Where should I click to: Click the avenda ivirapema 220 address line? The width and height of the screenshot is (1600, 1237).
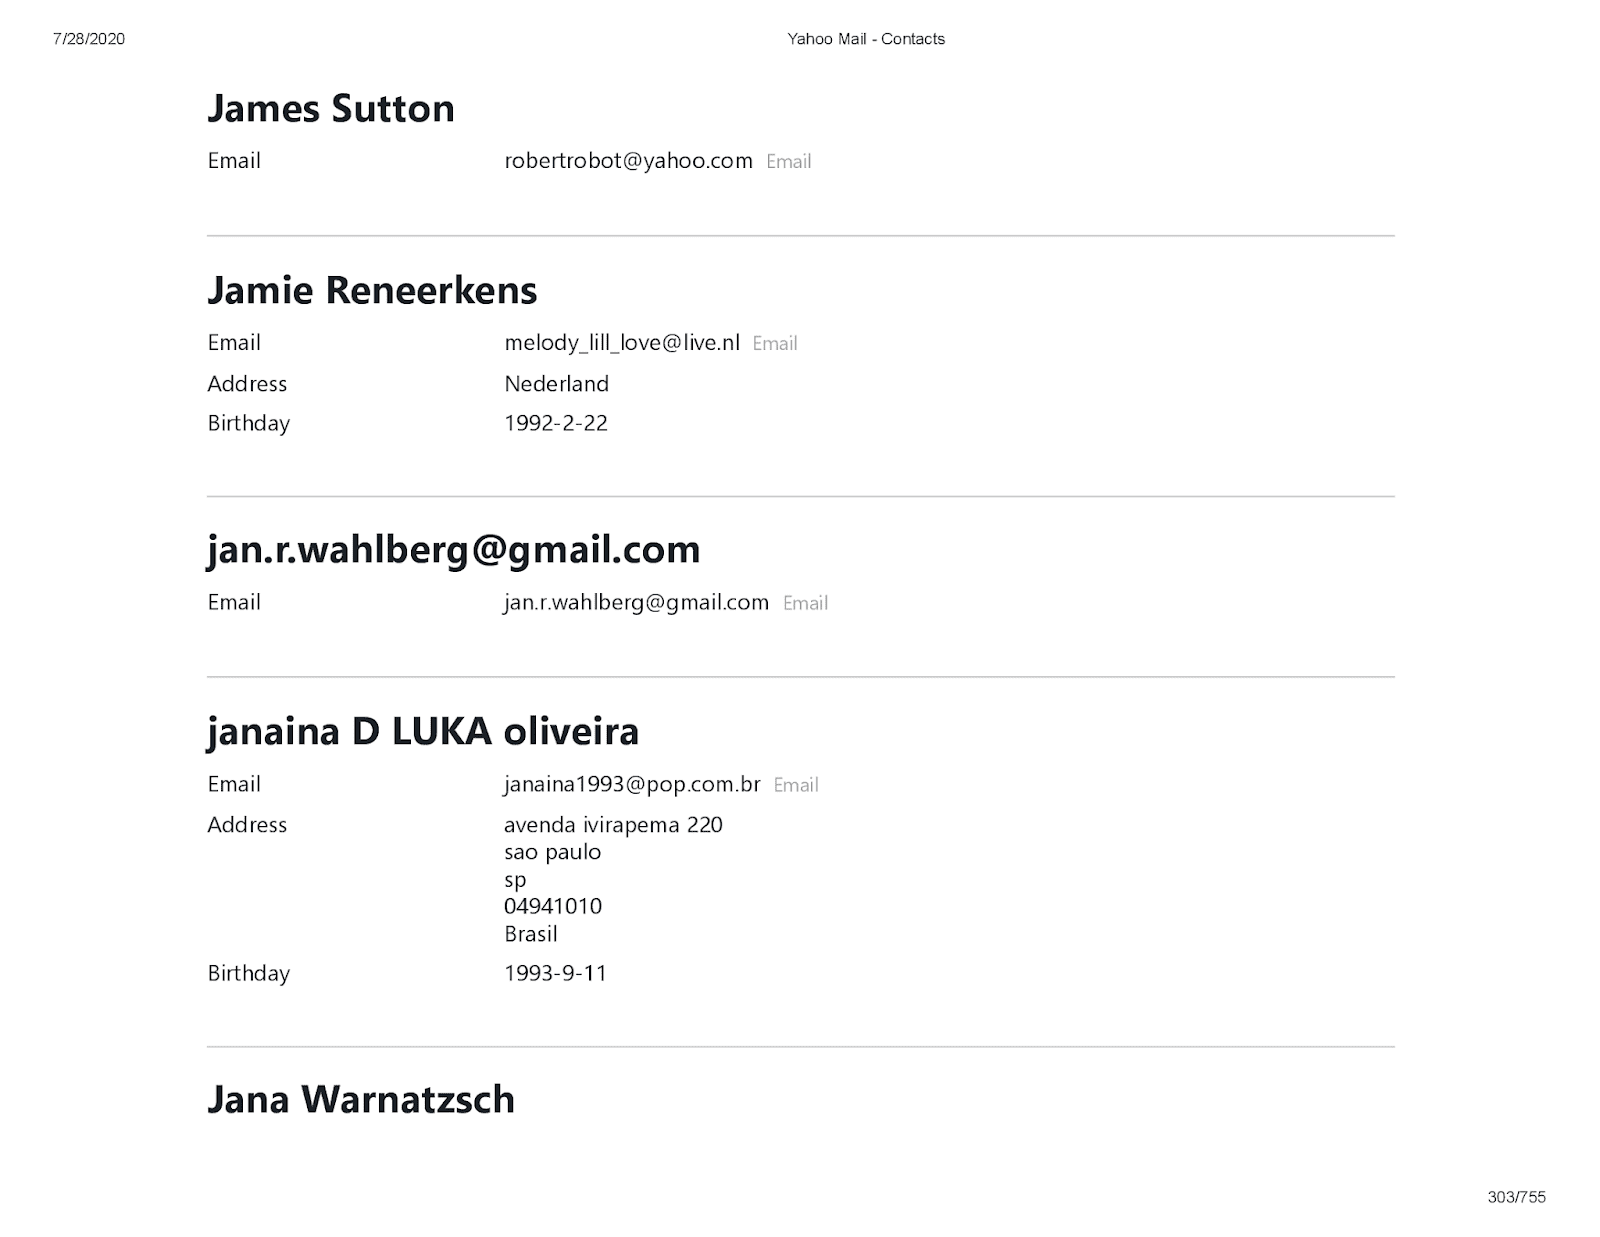click(613, 825)
